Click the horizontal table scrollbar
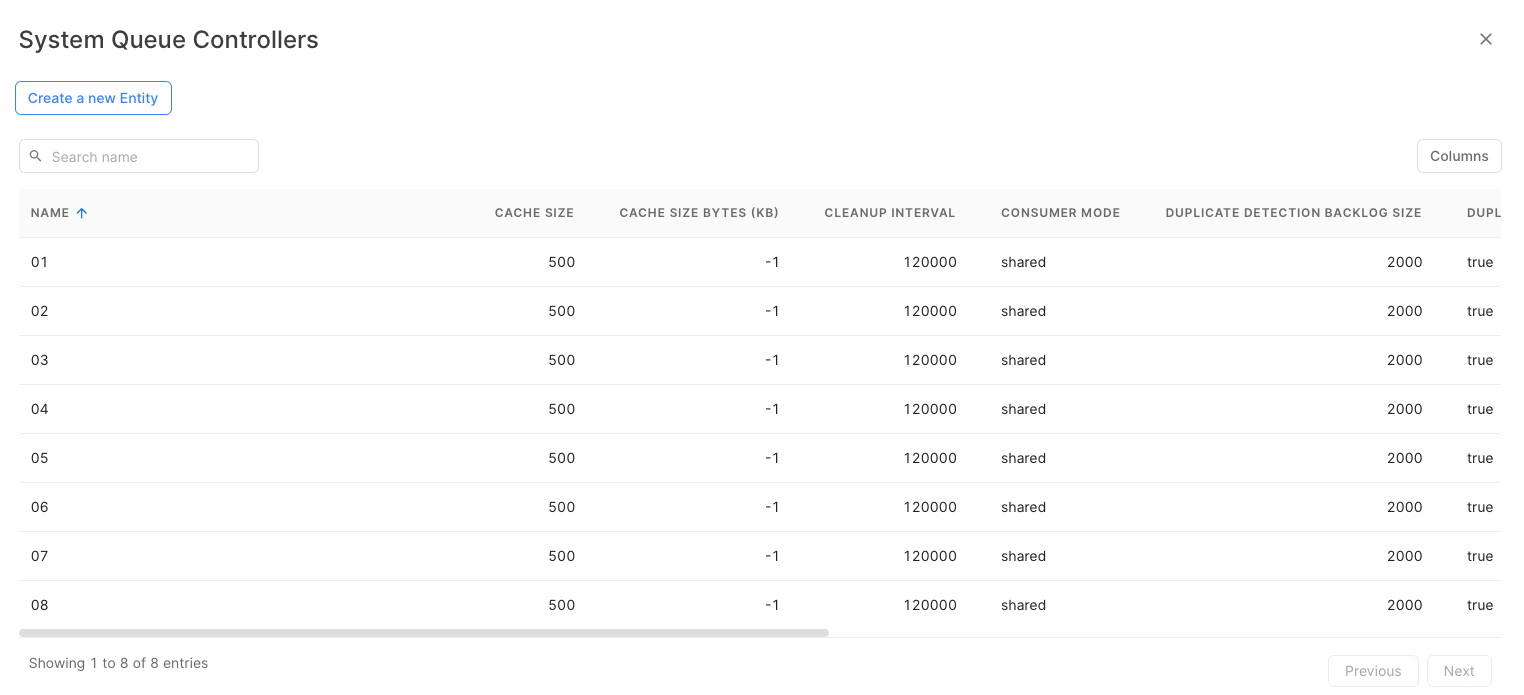 coord(424,633)
